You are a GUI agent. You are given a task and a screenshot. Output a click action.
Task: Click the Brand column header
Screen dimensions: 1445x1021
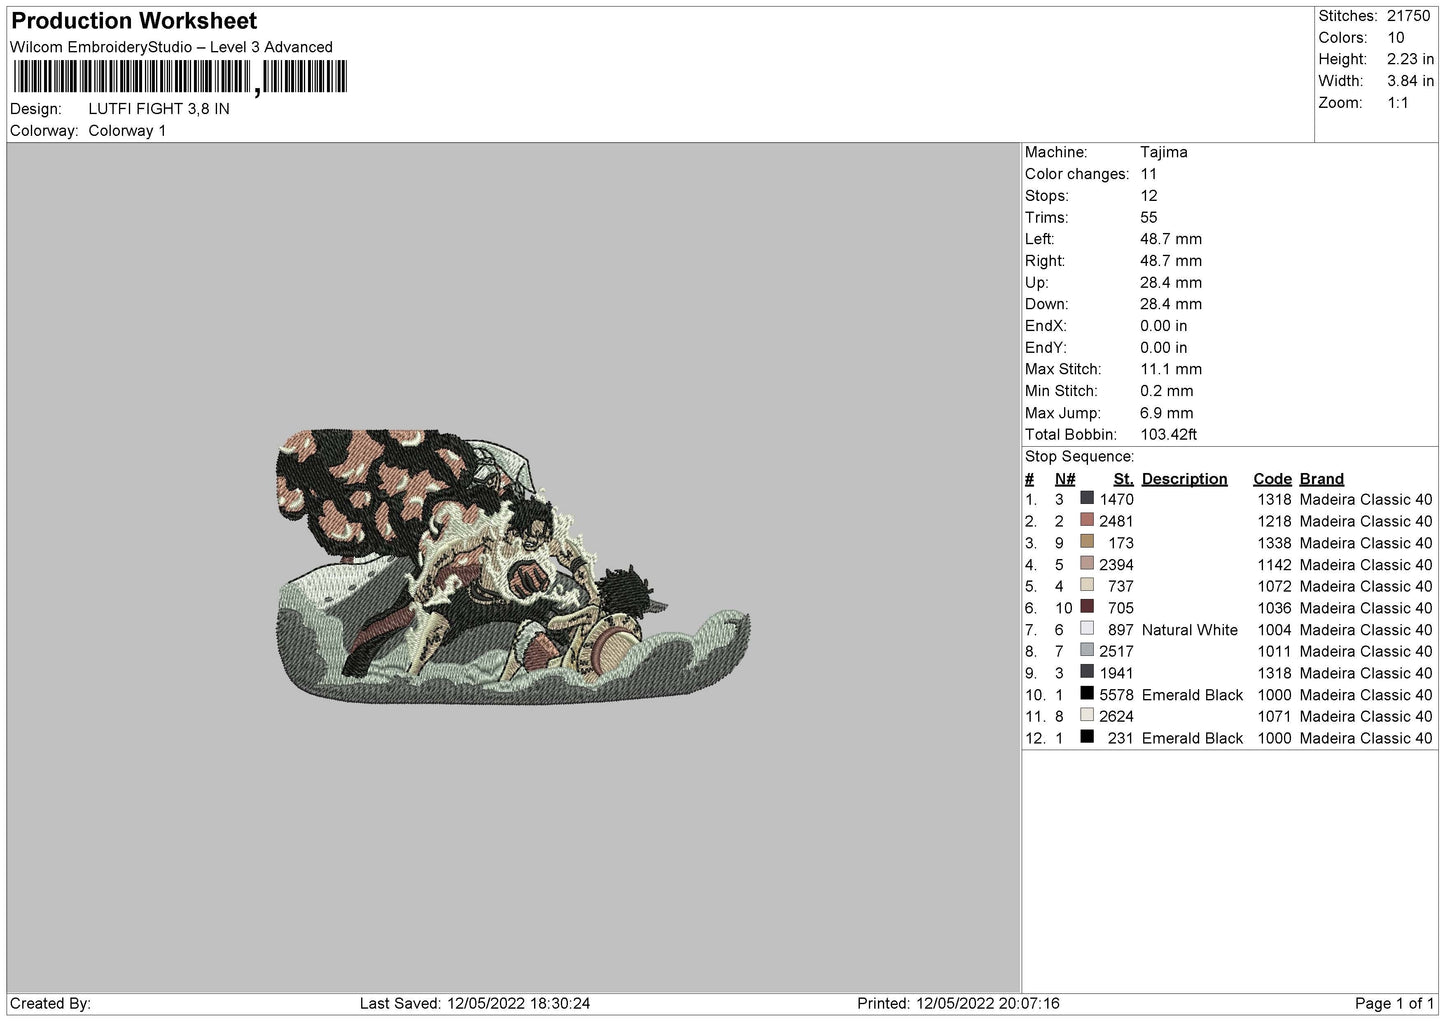tap(1321, 479)
